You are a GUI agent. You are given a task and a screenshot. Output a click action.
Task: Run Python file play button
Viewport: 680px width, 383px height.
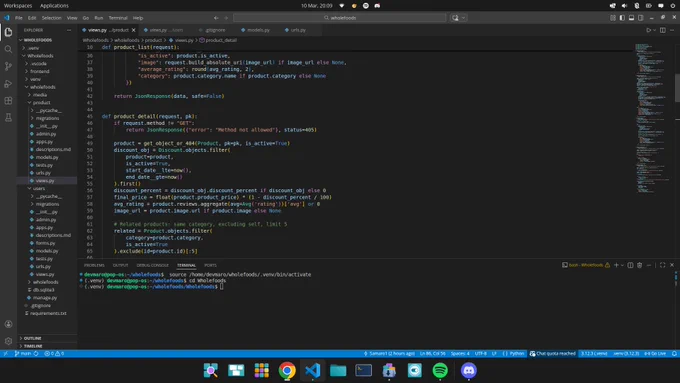tap(648, 30)
